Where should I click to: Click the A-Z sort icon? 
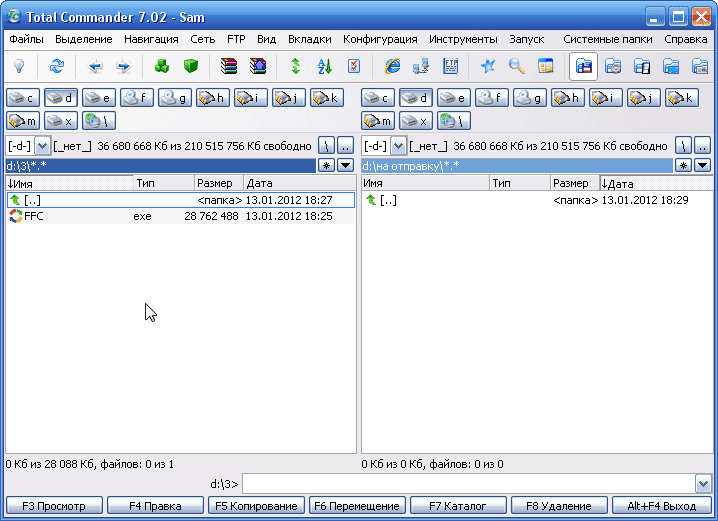click(x=325, y=66)
